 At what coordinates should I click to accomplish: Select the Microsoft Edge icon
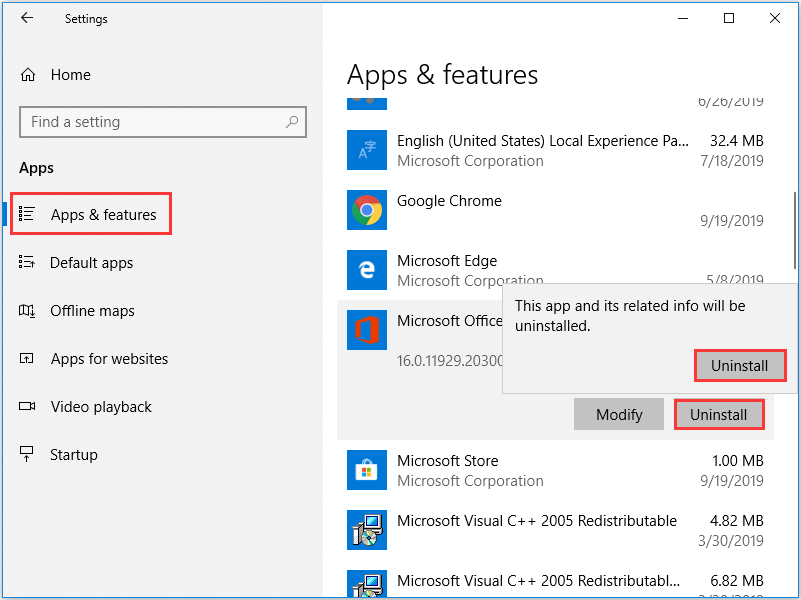tap(366, 270)
